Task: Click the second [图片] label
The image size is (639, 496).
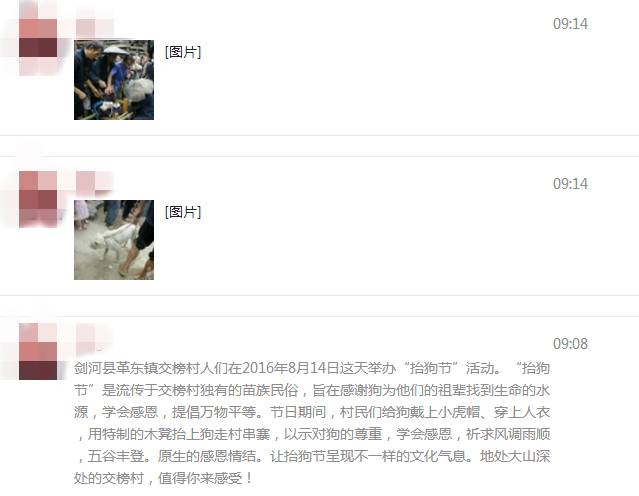Action: click(183, 212)
